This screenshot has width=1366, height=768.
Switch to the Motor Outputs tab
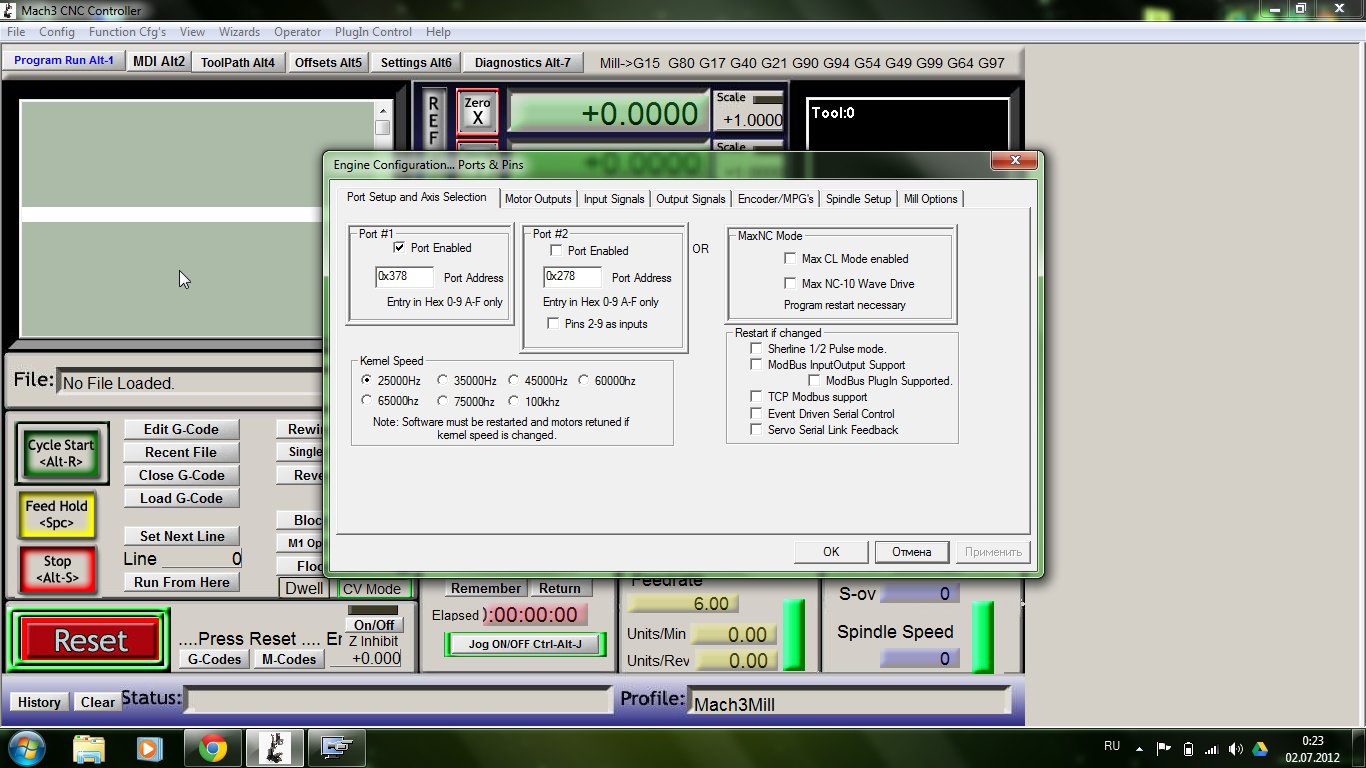[538, 199]
